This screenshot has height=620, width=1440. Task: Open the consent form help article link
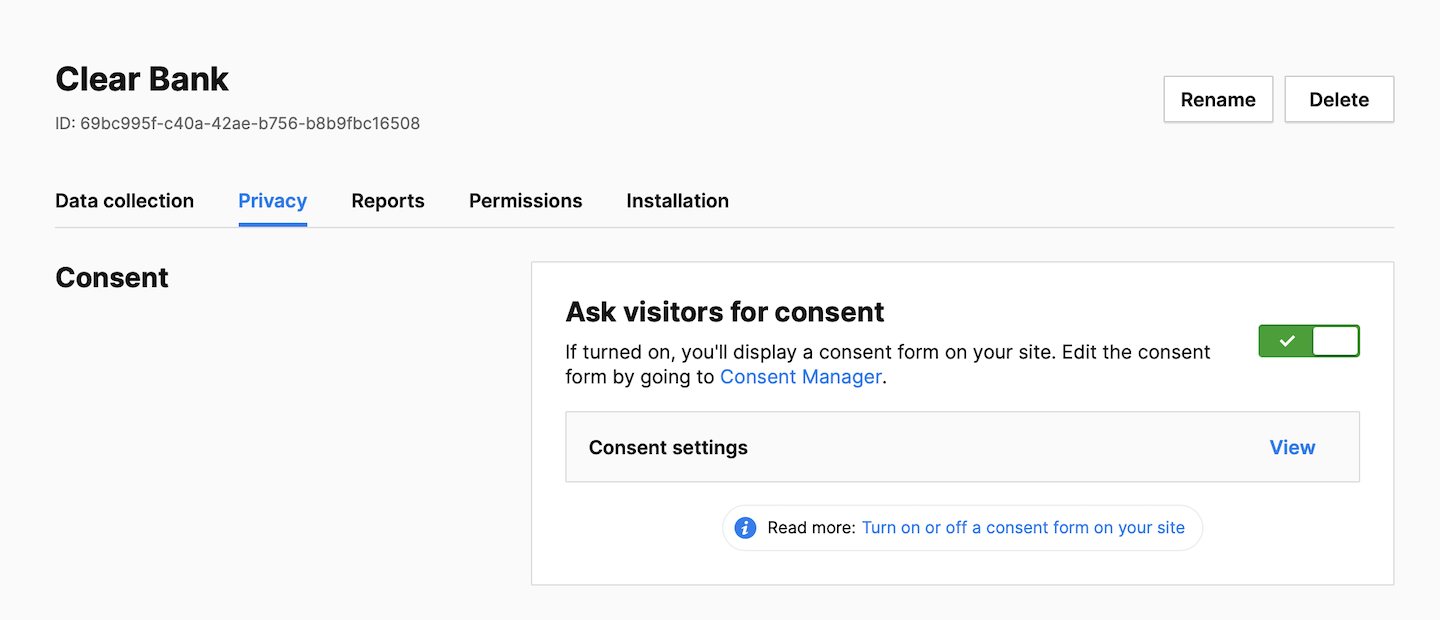pos(1023,527)
